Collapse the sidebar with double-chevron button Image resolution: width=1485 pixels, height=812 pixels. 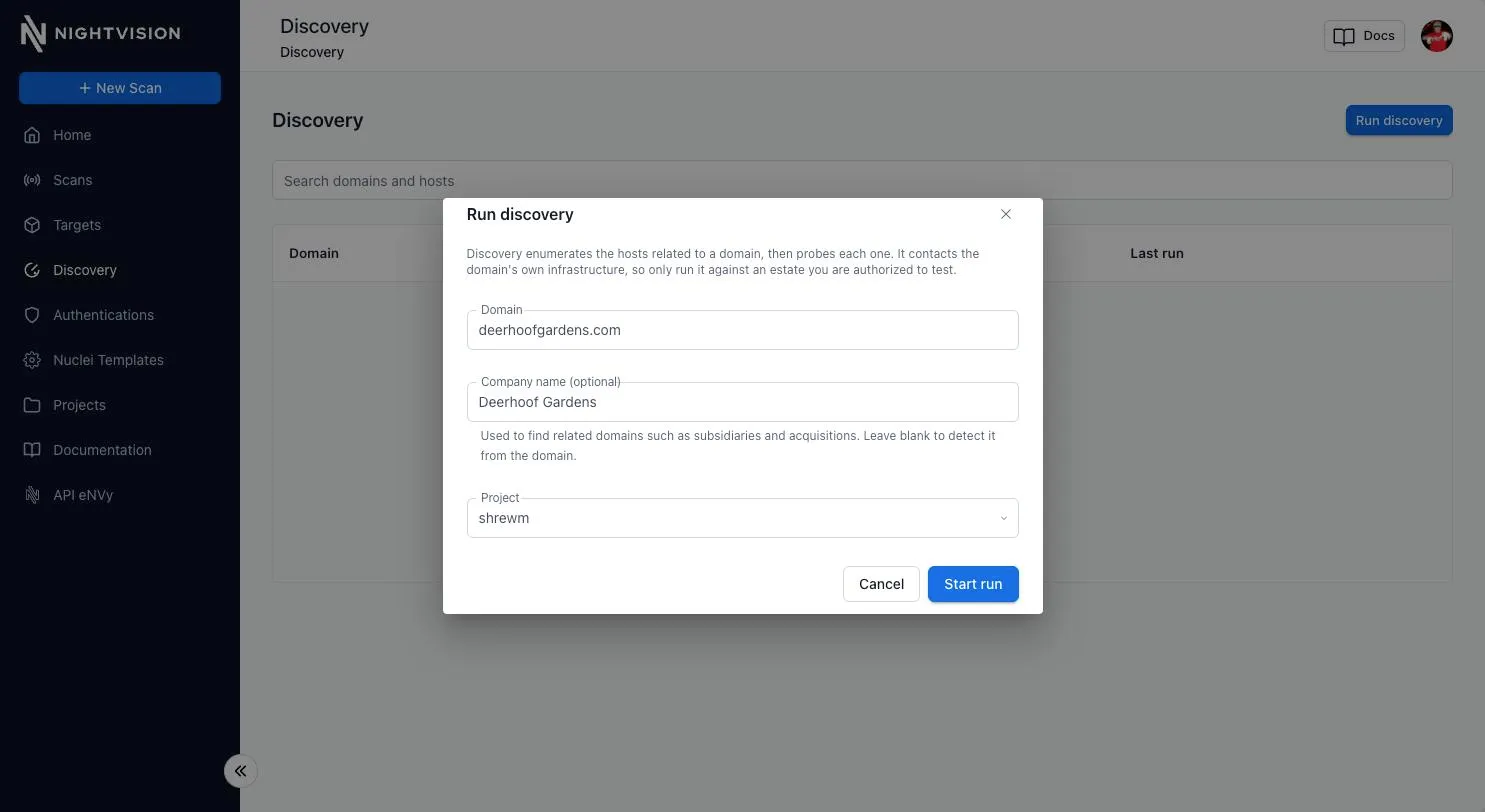pyautogui.click(x=240, y=771)
